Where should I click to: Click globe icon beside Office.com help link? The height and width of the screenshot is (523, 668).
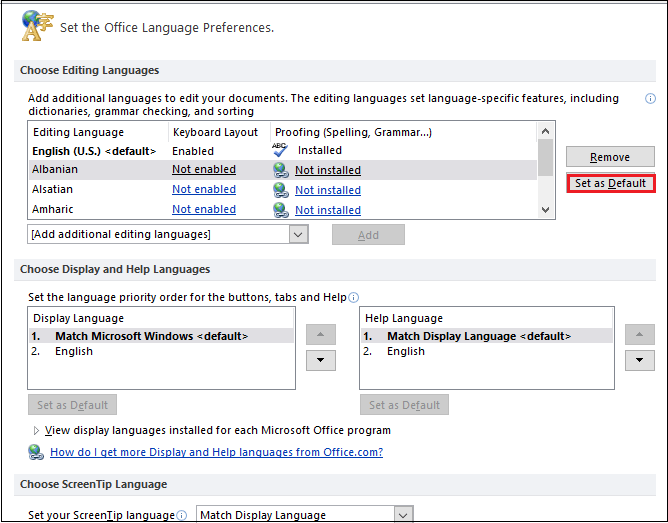point(36,452)
